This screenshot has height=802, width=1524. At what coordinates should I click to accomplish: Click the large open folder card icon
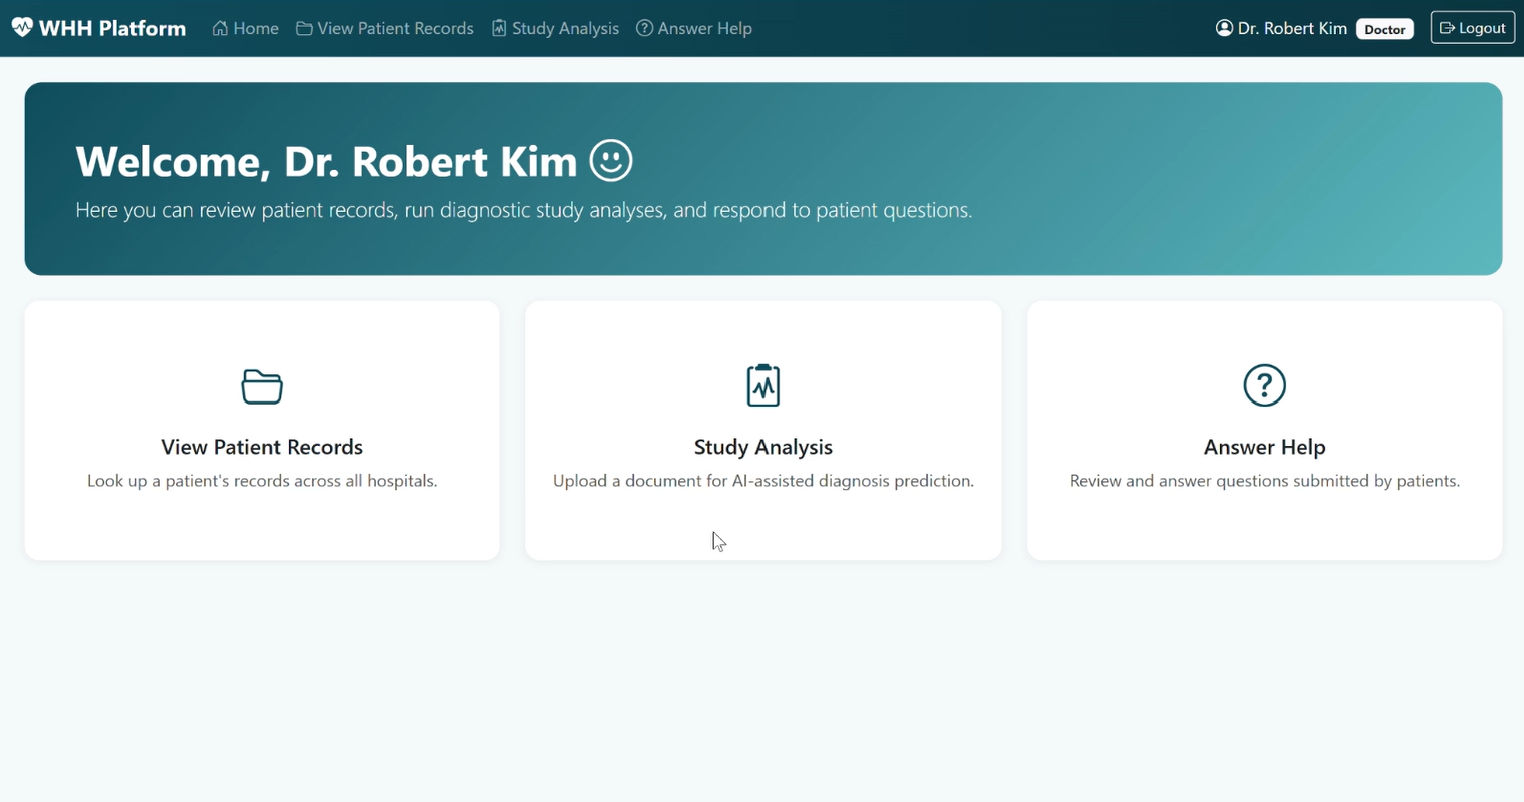(262, 386)
